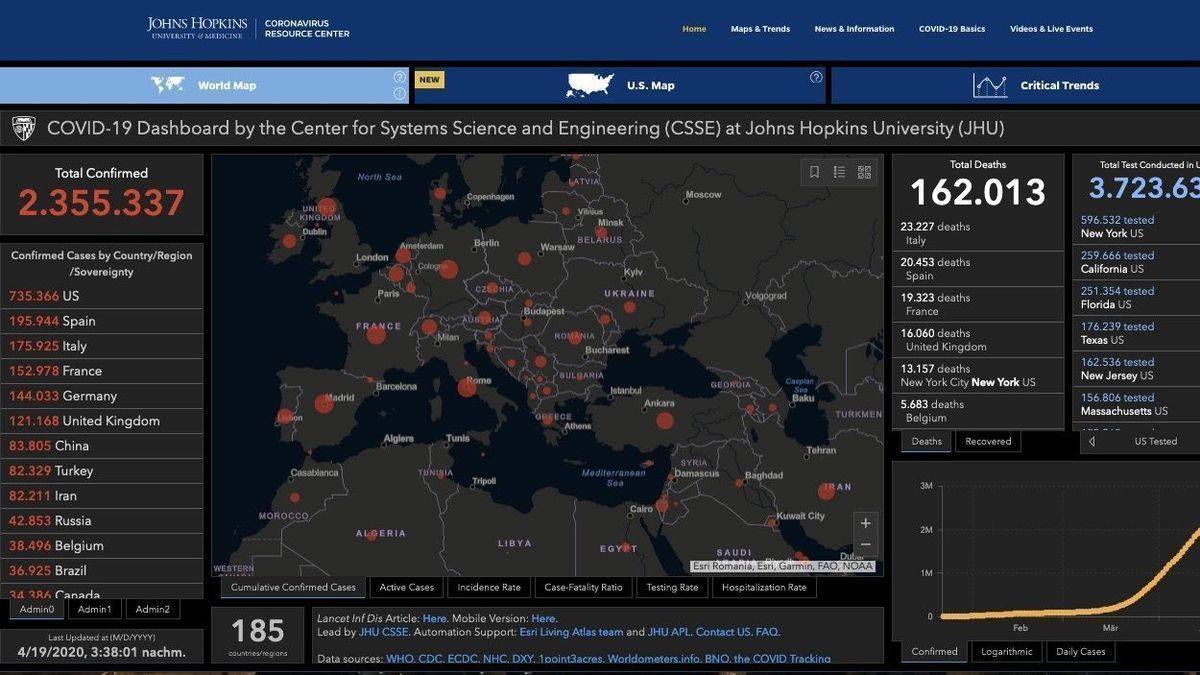Open the Contact US link
The width and height of the screenshot is (1200, 675).
(723, 632)
